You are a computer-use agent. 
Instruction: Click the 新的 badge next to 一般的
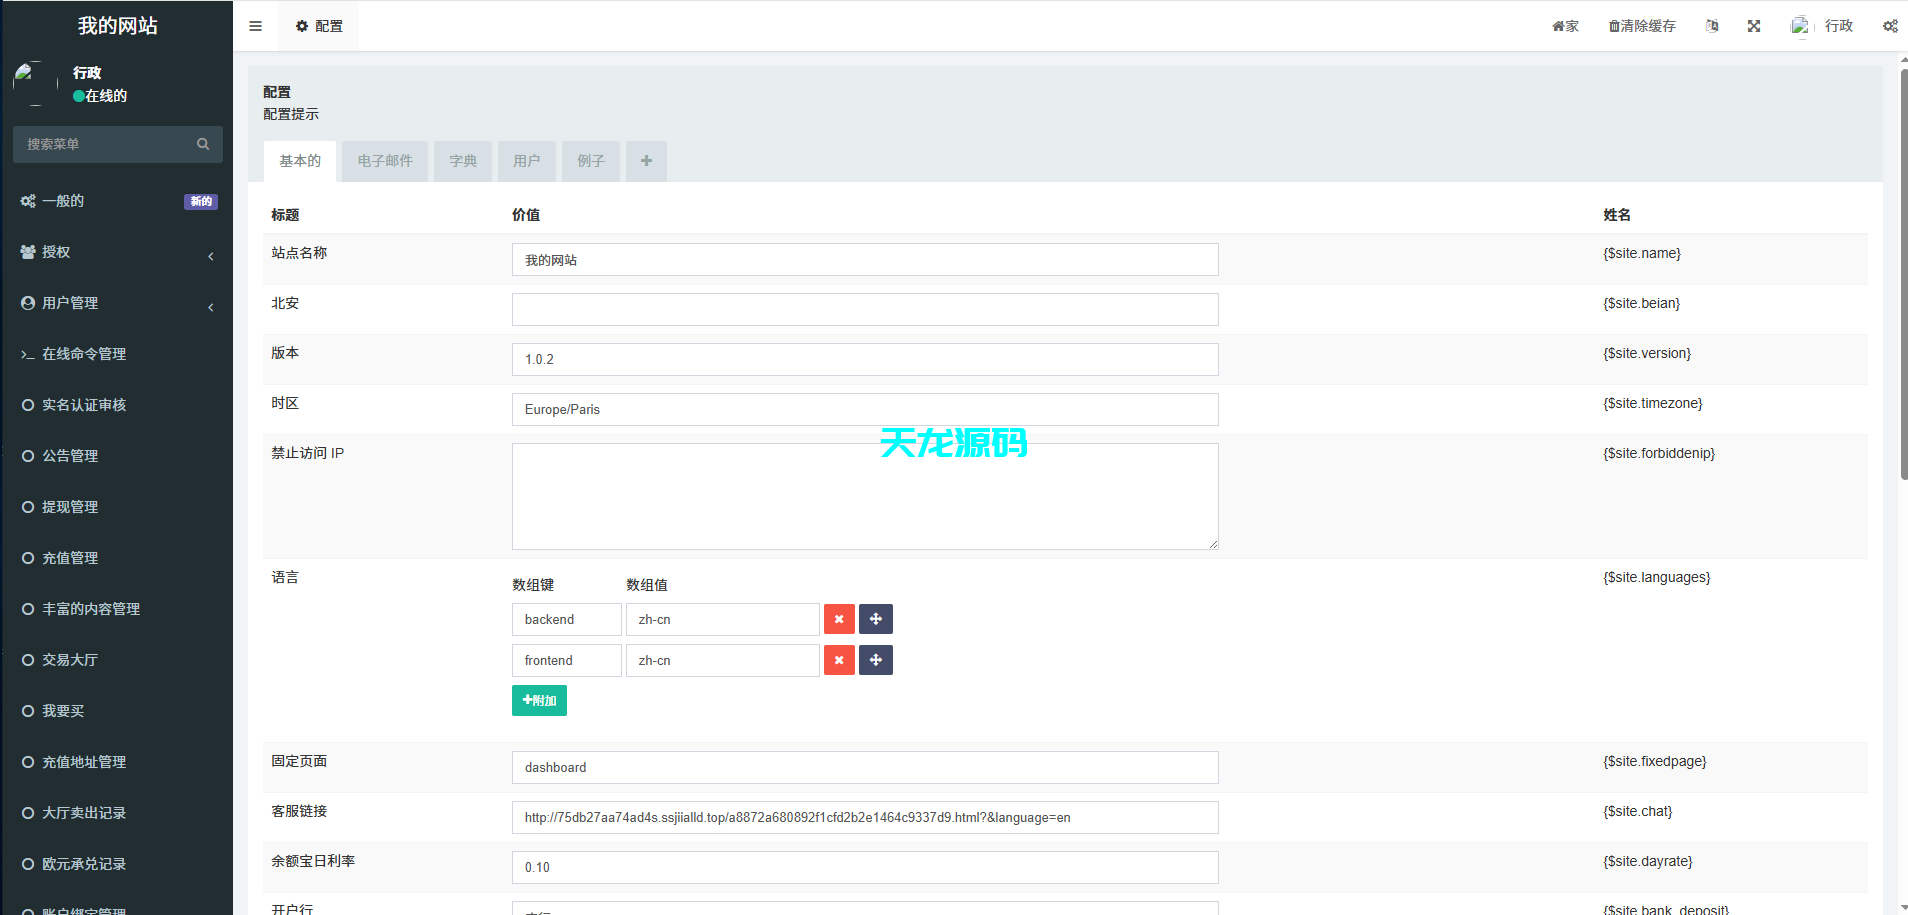[200, 201]
